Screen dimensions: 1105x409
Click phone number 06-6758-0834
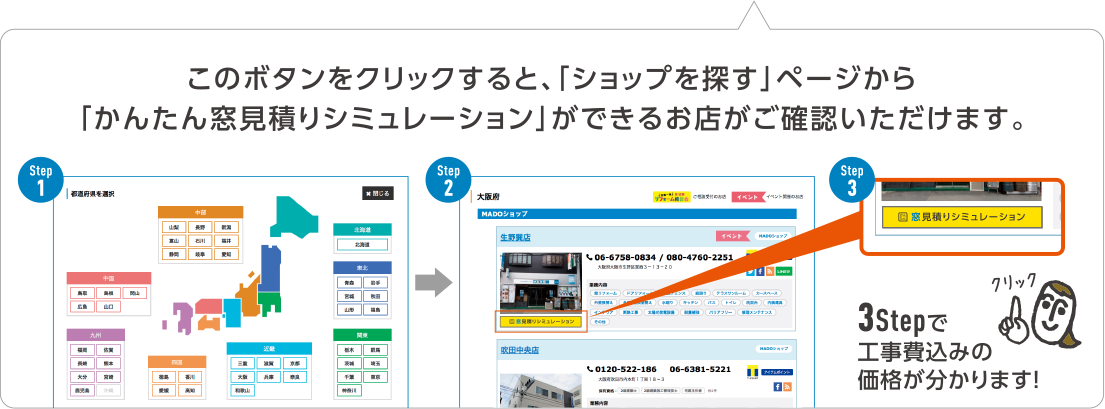tap(625, 257)
